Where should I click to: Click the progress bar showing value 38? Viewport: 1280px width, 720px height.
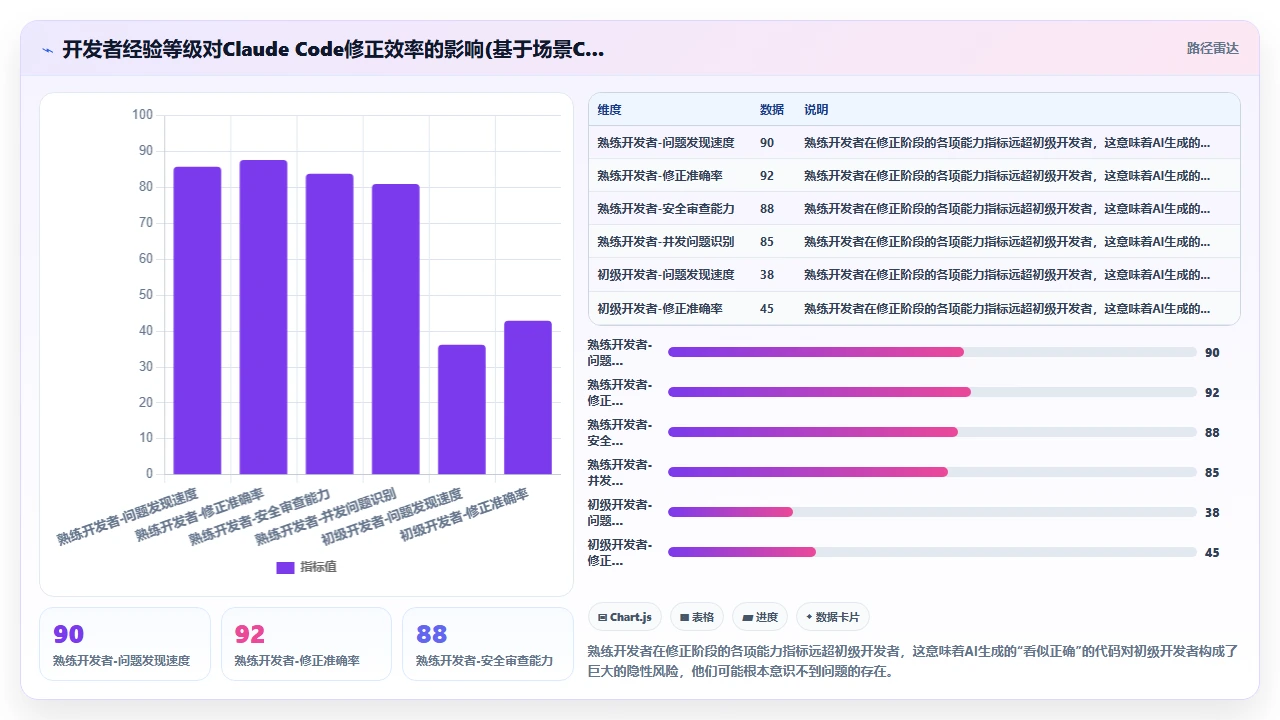(932, 512)
